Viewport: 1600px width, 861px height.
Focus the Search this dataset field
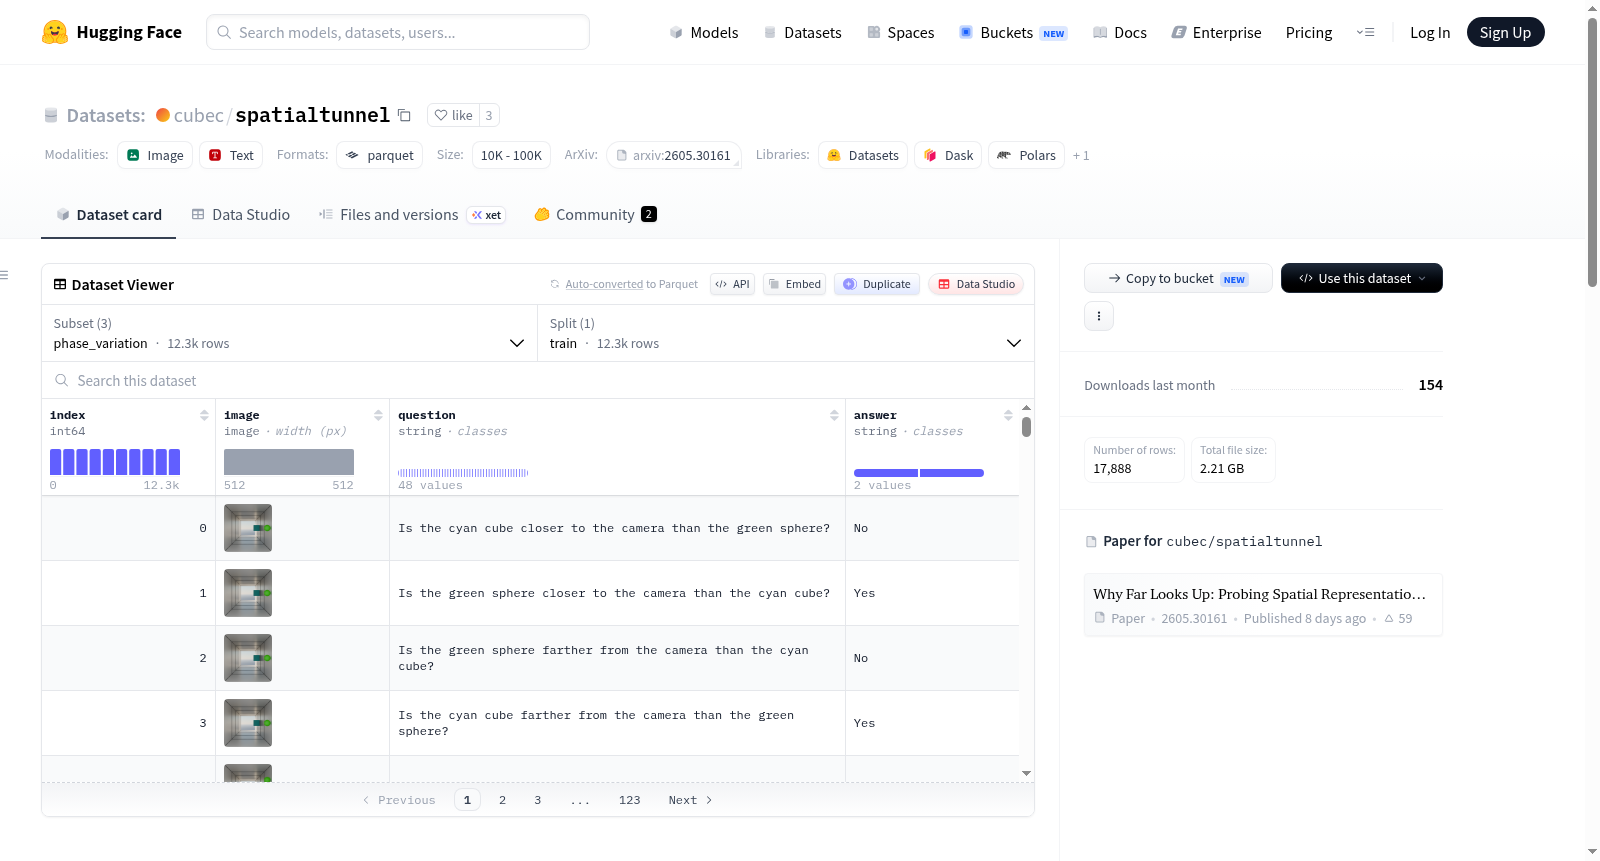(x=538, y=380)
